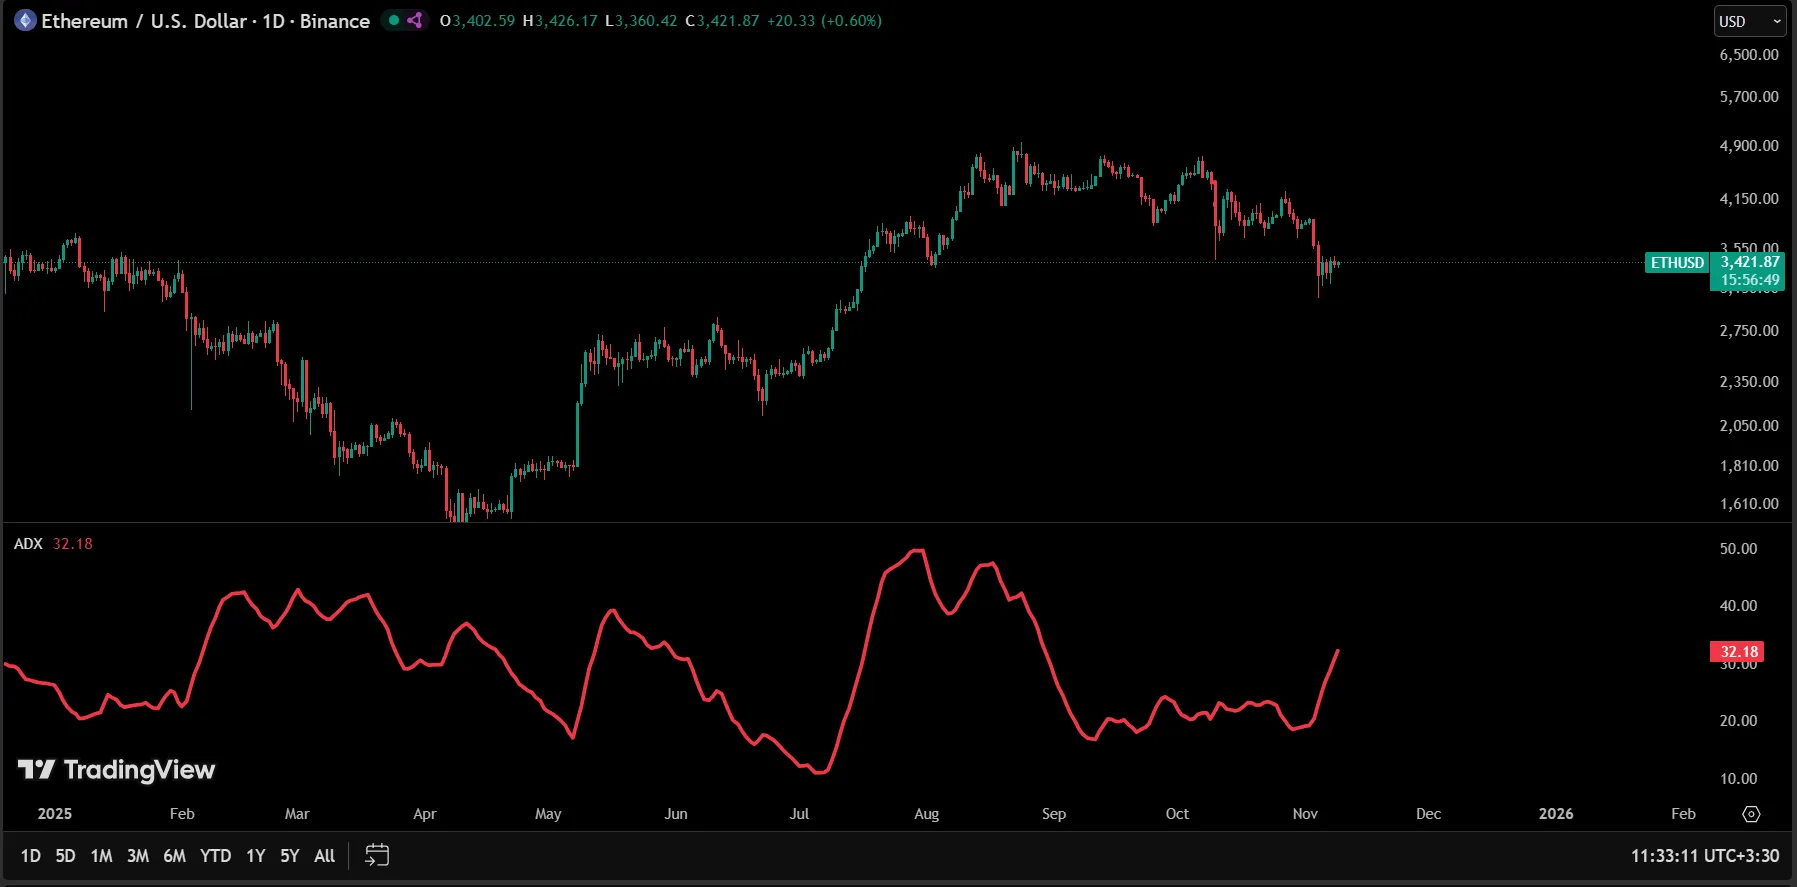Click the Ethereum symbol logo icon
Viewport: 1797px width, 887px height.
25,21
